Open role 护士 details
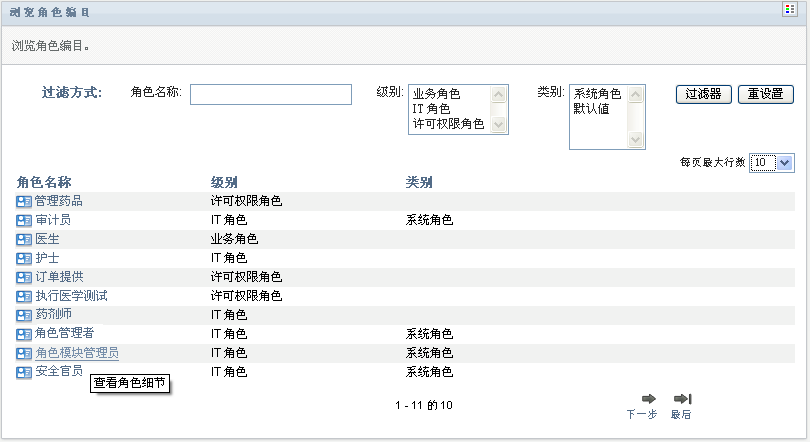 [47, 258]
